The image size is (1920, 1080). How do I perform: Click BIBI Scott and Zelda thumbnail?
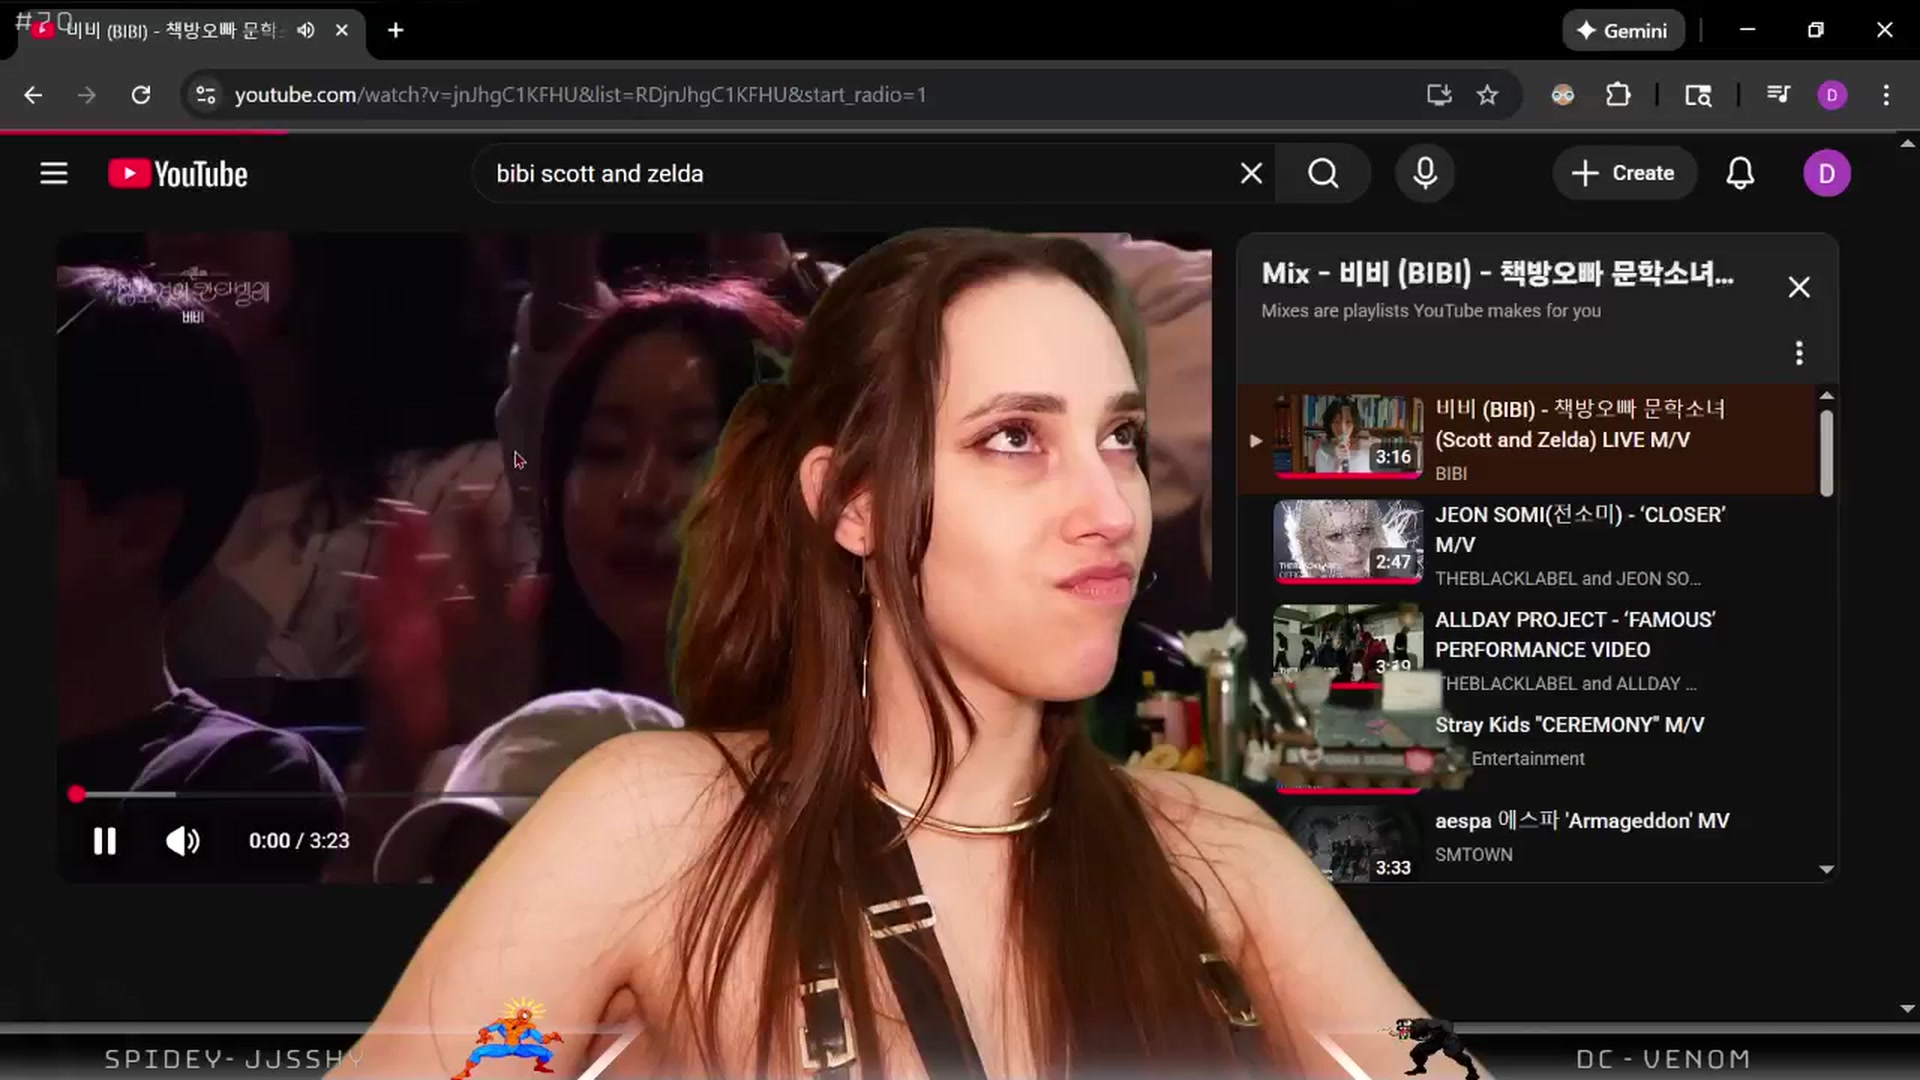point(1347,436)
